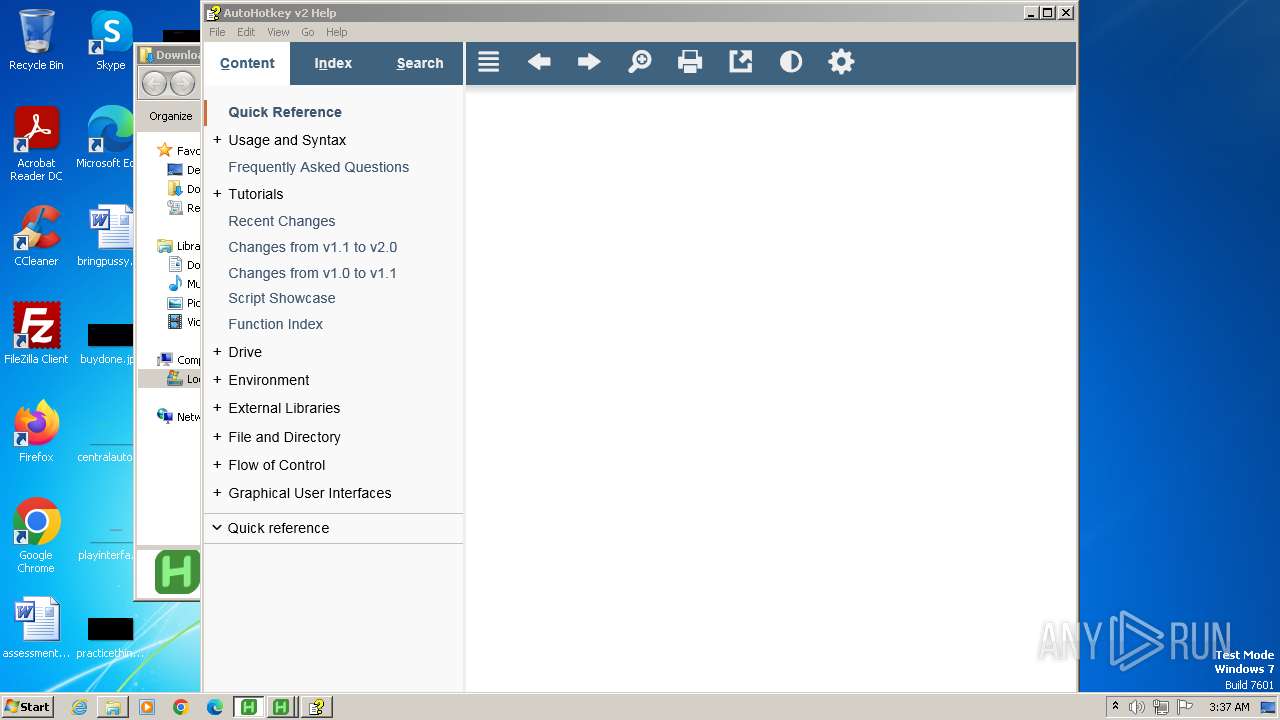Open the CCleaner desktop shortcut
1280x720 pixels.
(36, 236)
